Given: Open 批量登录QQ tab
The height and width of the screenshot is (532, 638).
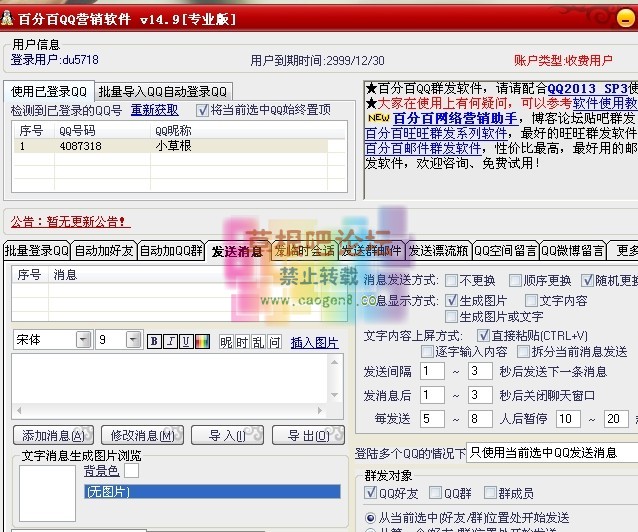Looking at the screenshot, I should click(x=37, y=251).
